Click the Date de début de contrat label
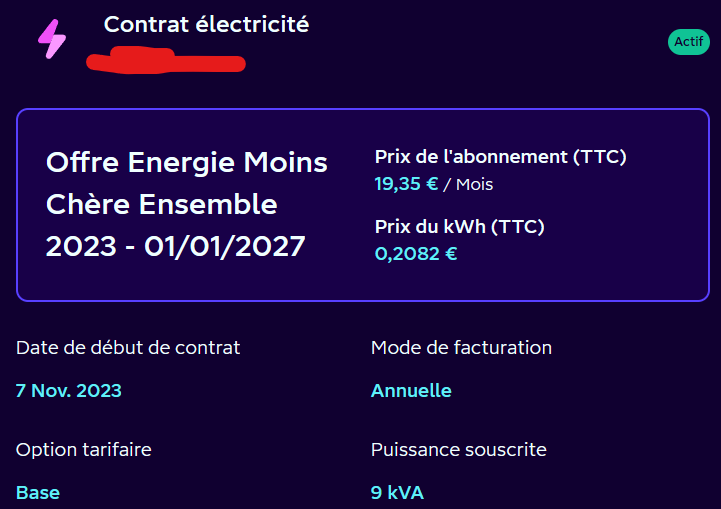721x509 pixels. point(128,348)
